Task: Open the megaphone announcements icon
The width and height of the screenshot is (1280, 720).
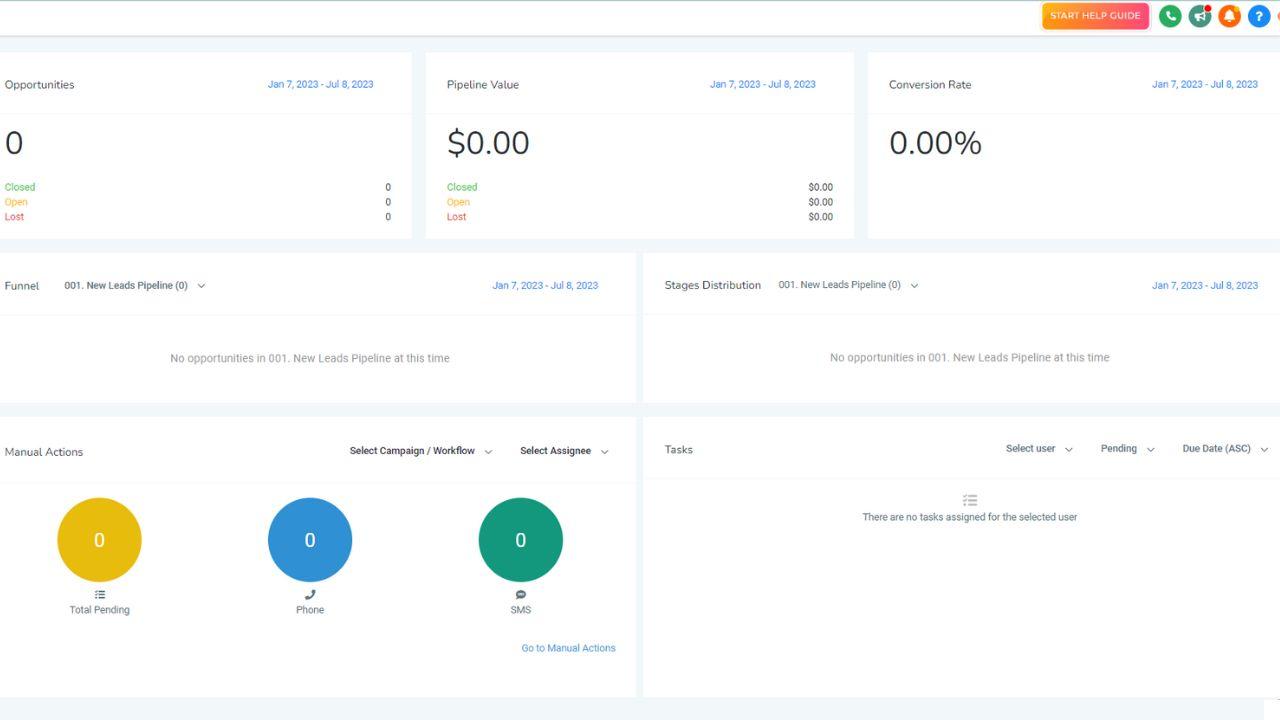Action: (x=1200, y=16)
